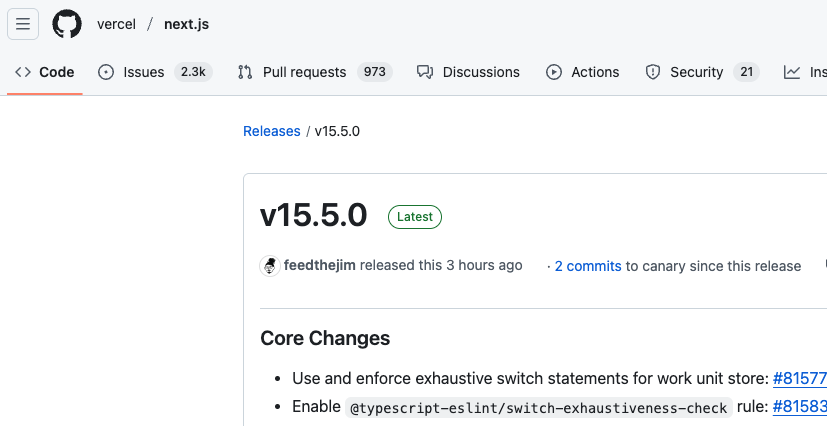This screenshot has height=426, width=827.
Task: Open the hamburger navigation menu
Action: pyautogui.click(x=23, y=24)
